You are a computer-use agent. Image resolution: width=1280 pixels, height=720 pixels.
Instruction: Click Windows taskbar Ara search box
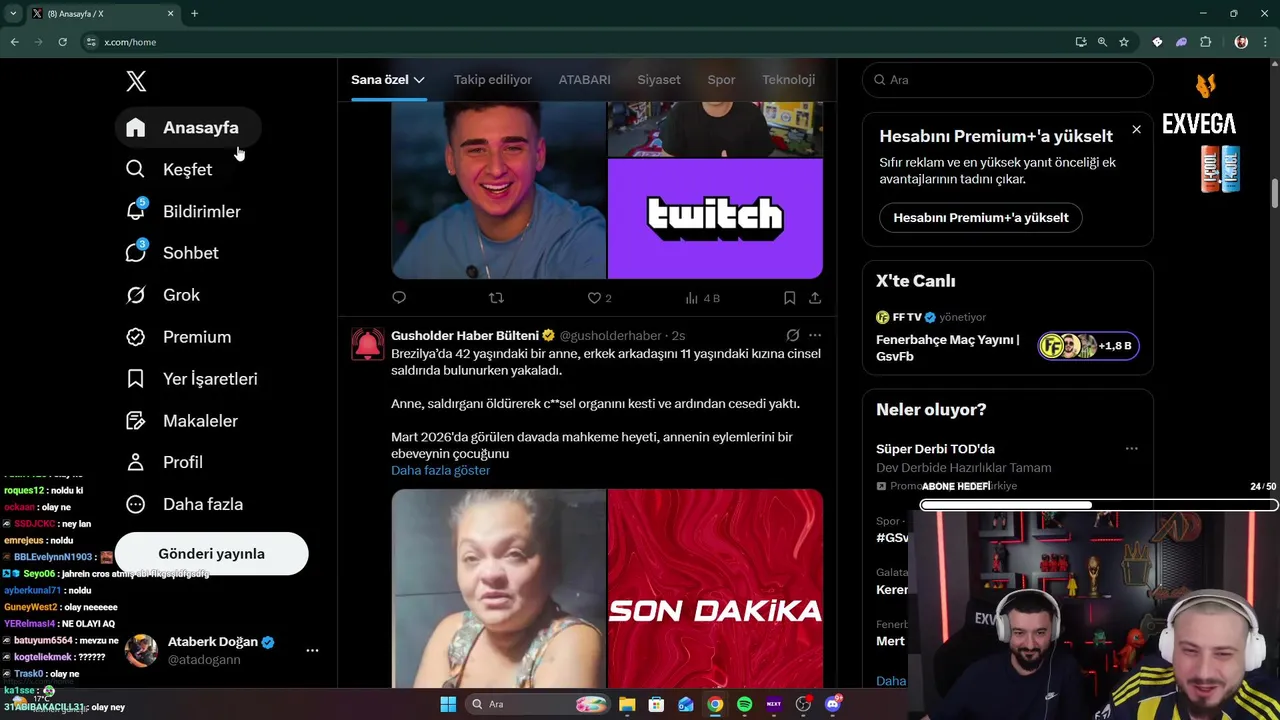click(x=539, y=704)
